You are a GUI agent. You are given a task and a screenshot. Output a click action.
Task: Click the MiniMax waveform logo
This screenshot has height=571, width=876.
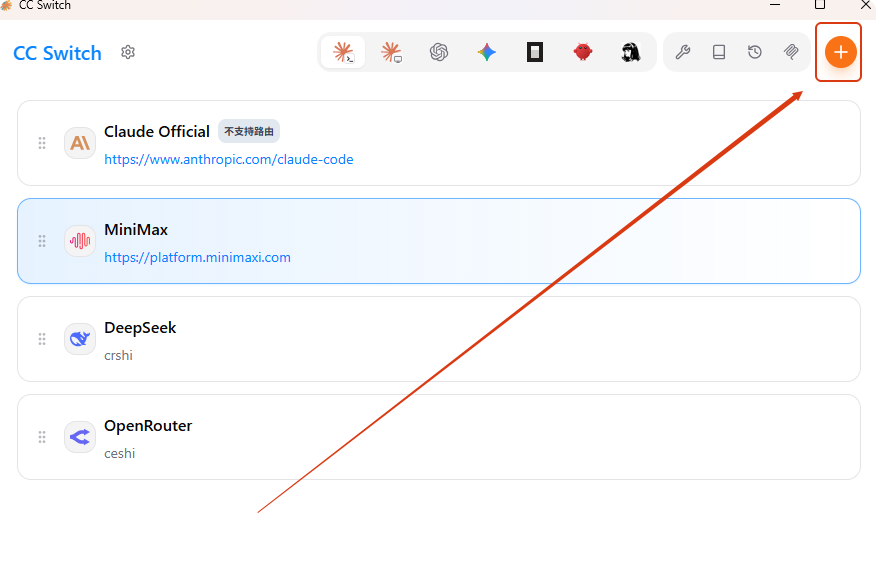coord(80,241)
